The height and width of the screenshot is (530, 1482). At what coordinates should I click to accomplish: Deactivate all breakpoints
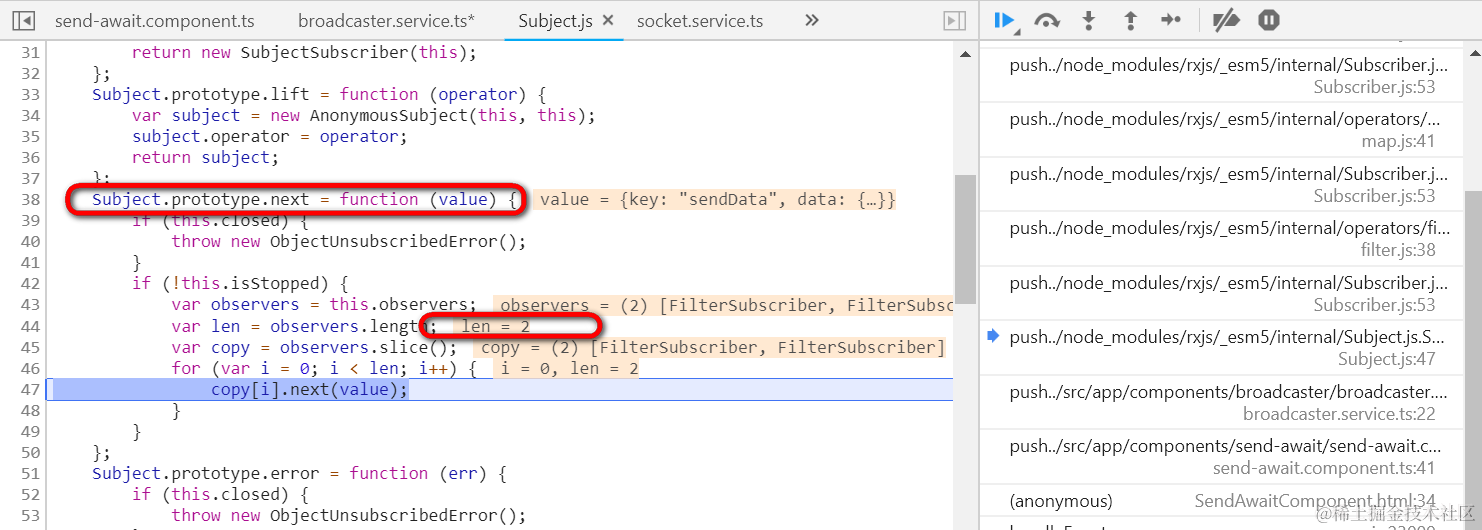(x=1226, y=20)
